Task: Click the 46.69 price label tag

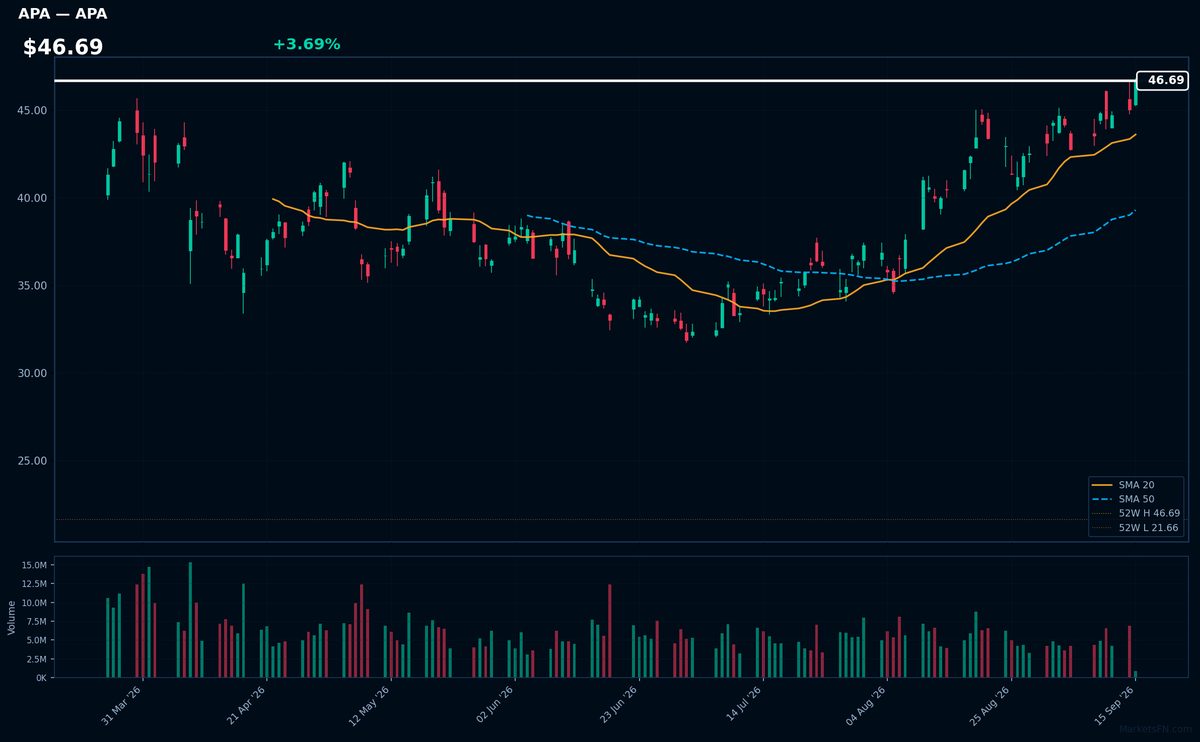Action: point(1162,80)
